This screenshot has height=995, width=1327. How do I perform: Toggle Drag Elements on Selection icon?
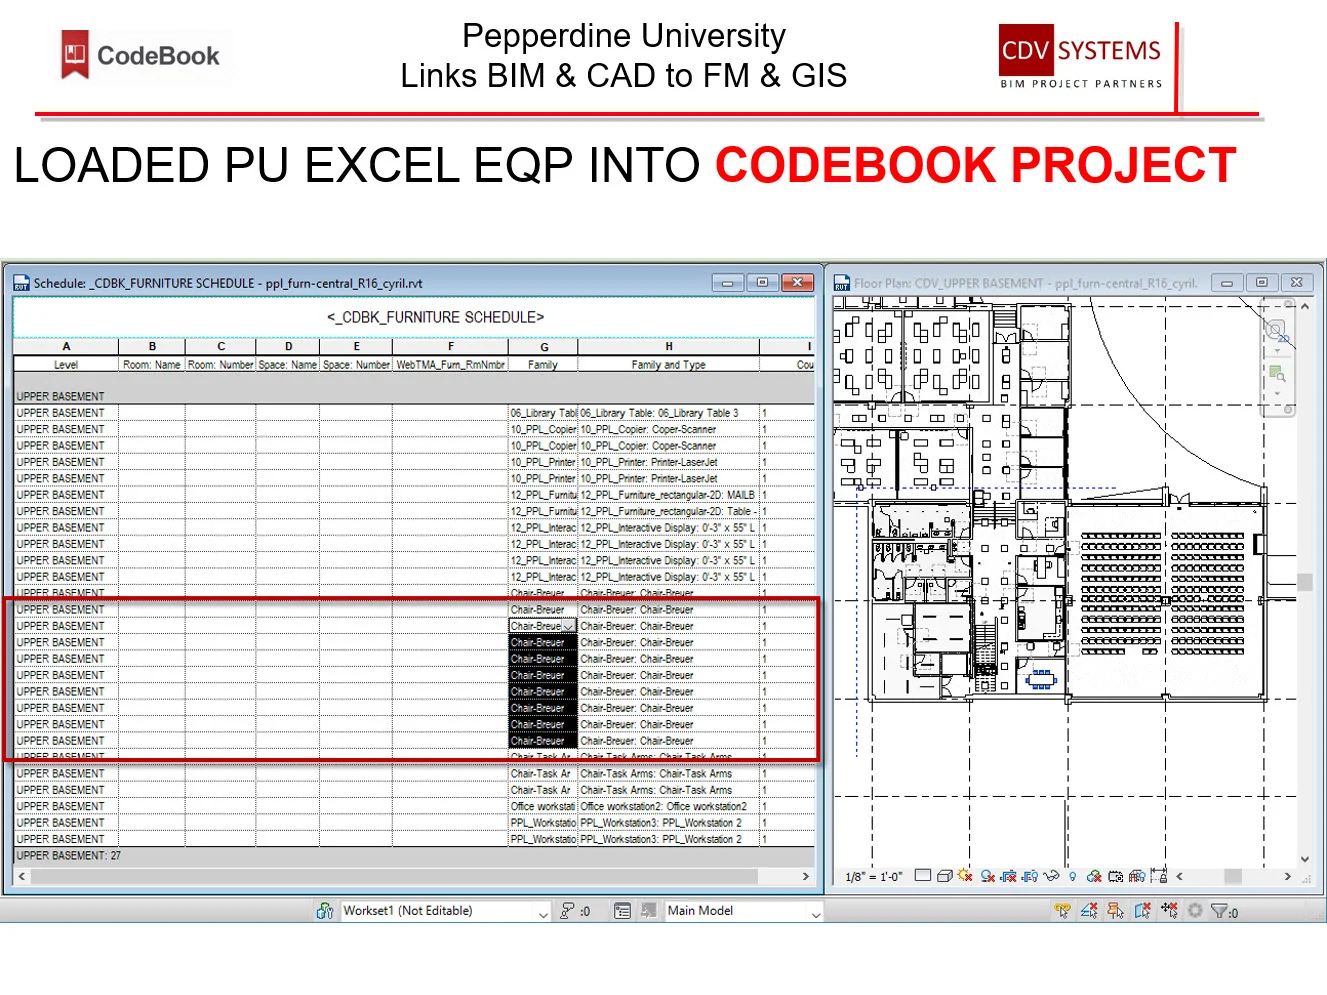1170,911
